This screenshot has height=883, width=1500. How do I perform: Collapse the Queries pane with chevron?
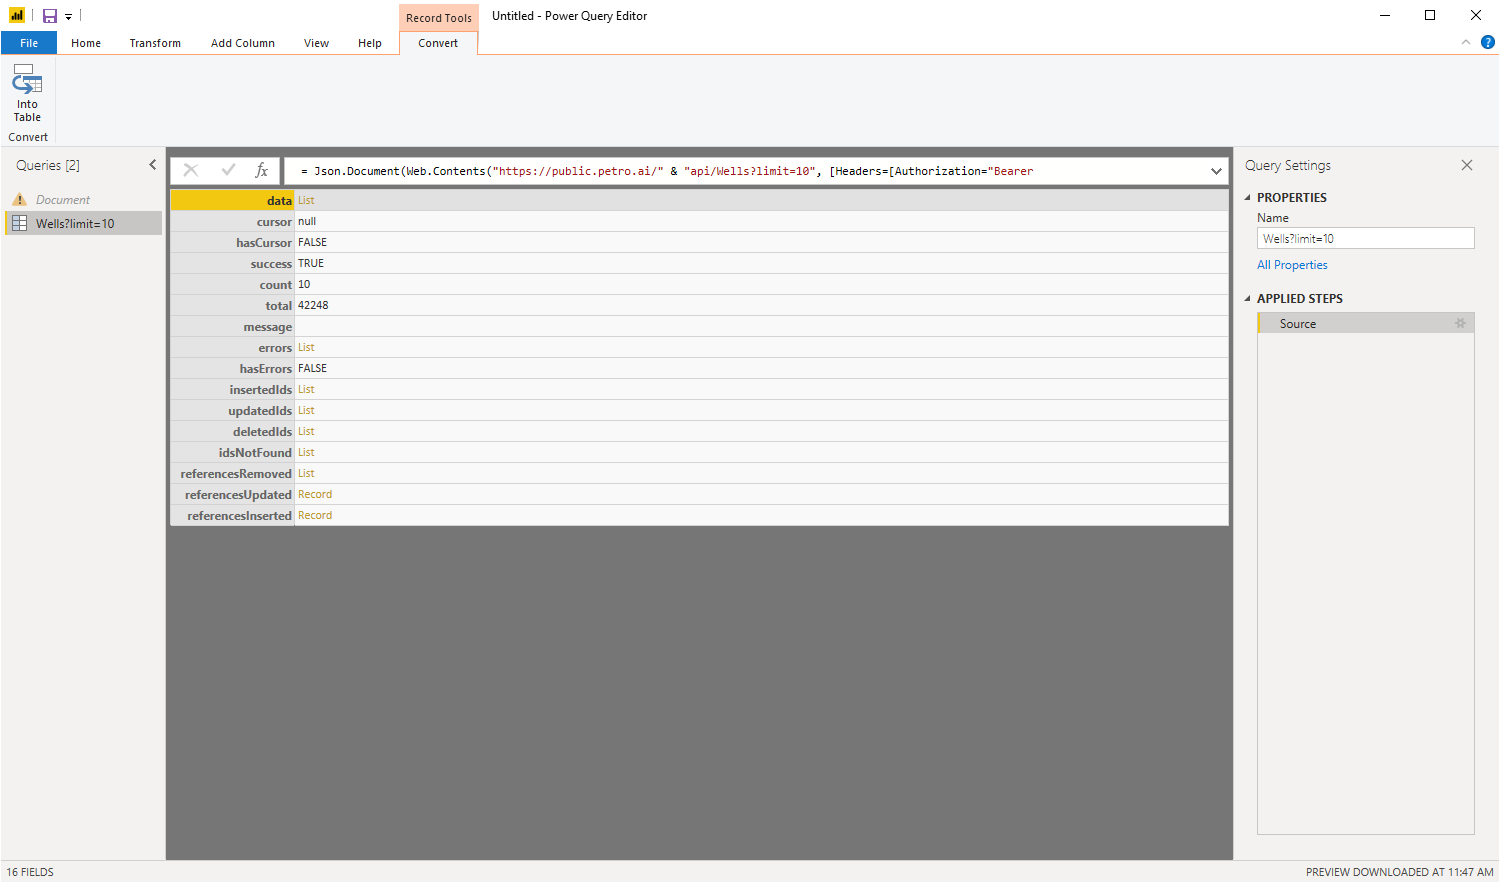coord(153,165)
